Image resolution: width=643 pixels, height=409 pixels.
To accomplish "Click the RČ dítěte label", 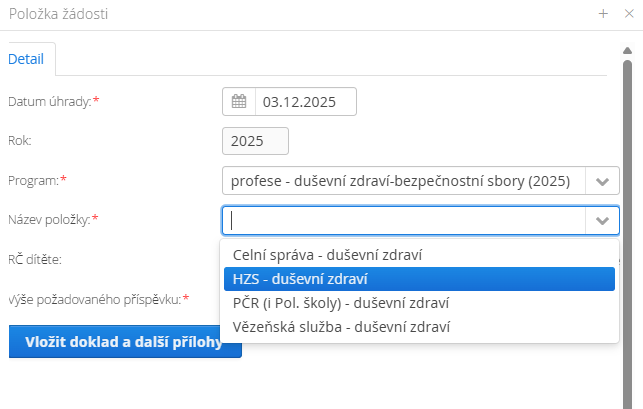I will [x=35, y=260].
